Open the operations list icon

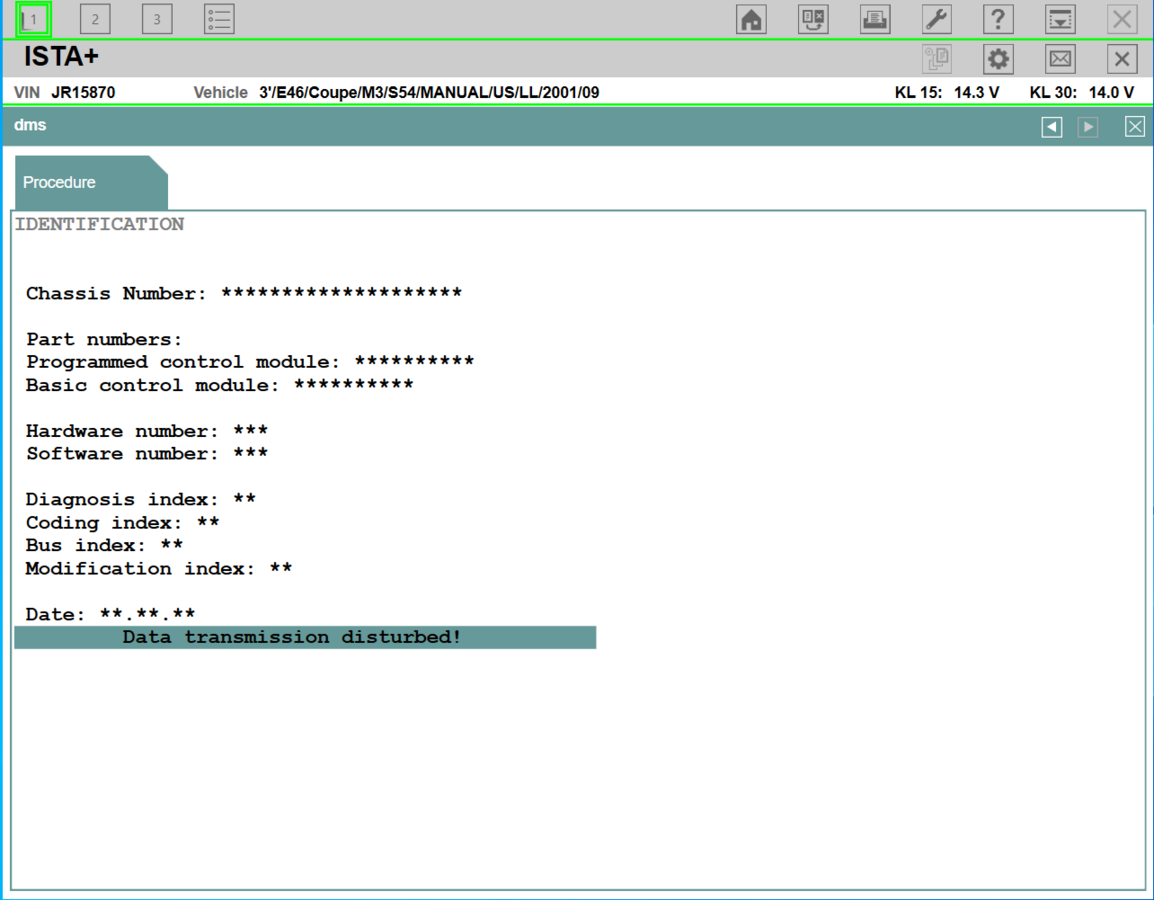pos(219,19)
